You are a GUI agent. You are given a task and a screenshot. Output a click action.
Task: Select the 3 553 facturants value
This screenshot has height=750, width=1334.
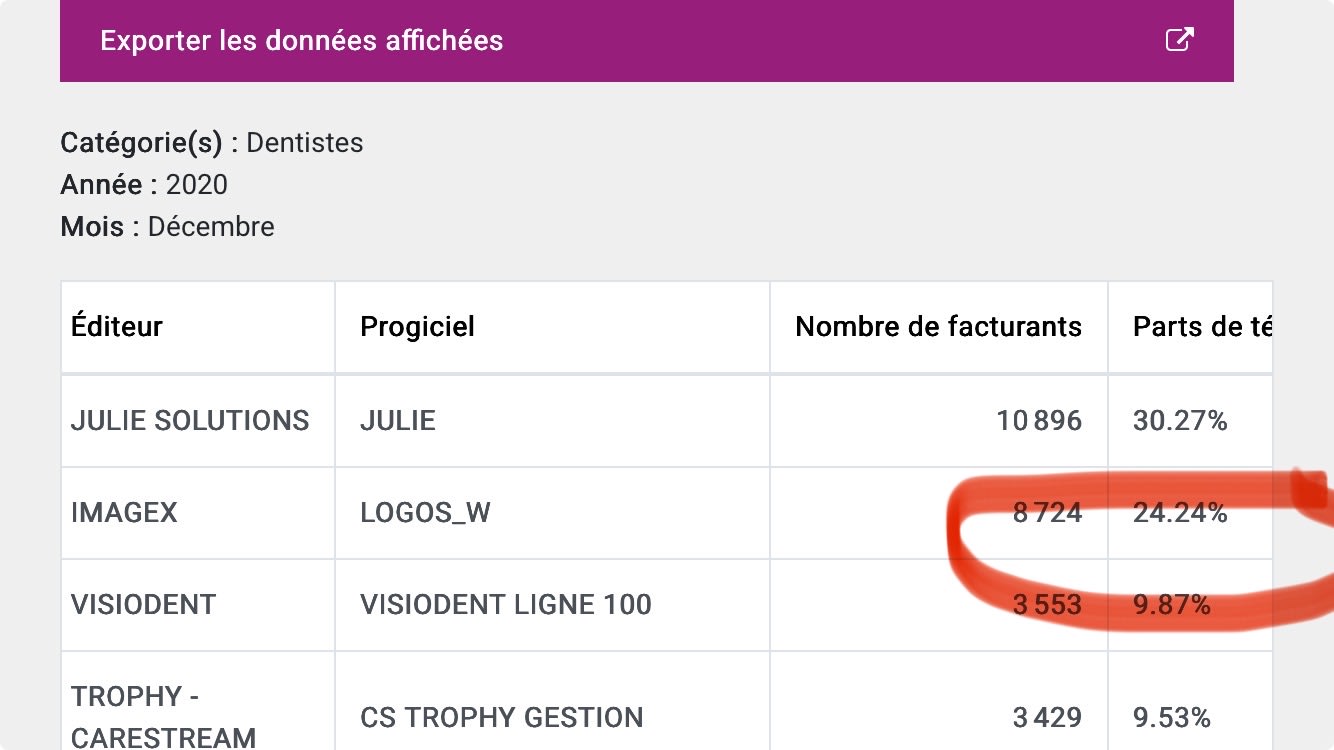pos(1047,605)
